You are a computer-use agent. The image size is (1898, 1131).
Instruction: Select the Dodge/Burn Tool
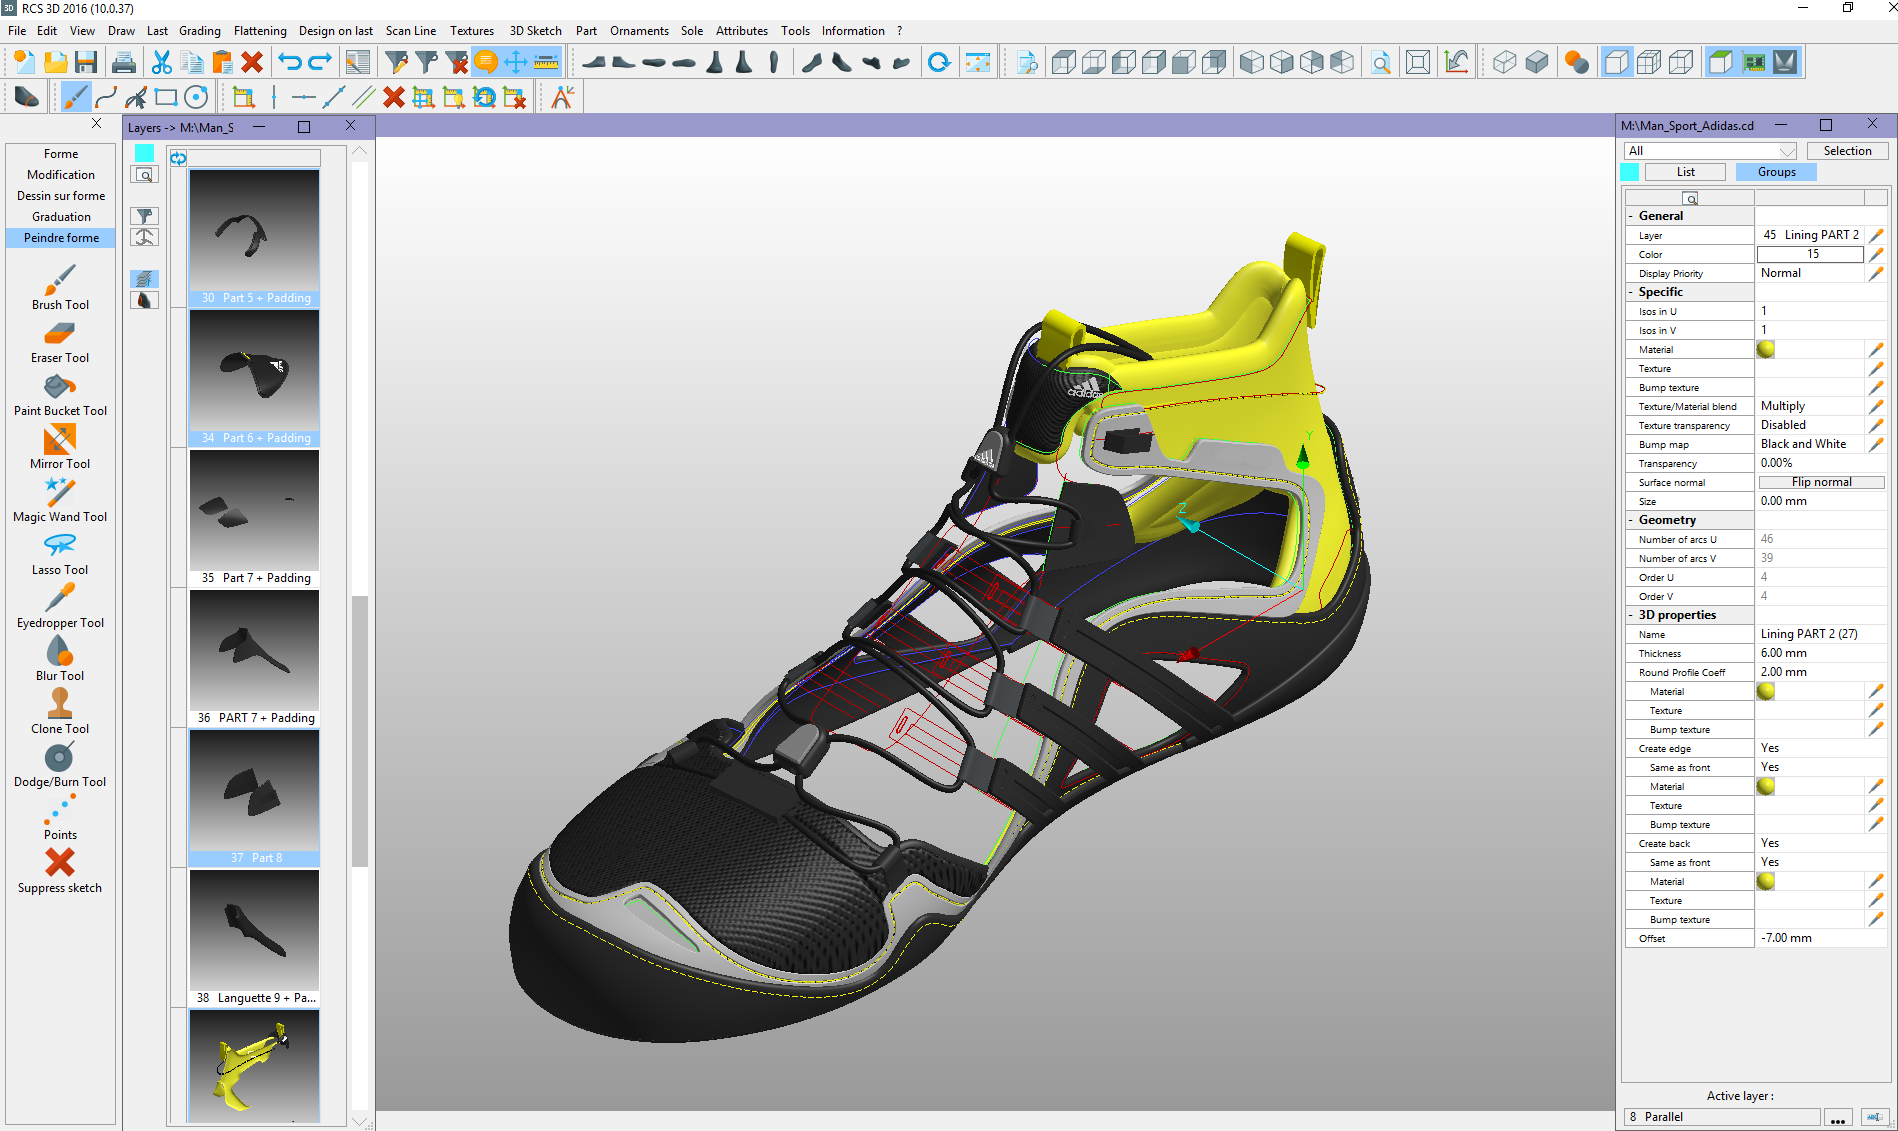60,764
